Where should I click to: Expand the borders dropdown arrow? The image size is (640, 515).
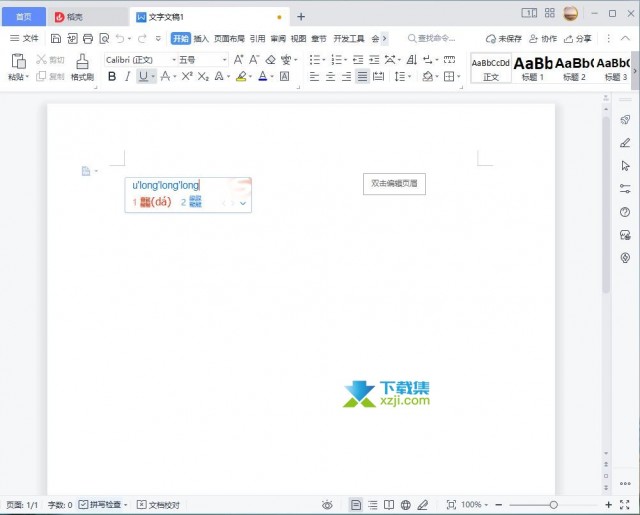459,77
